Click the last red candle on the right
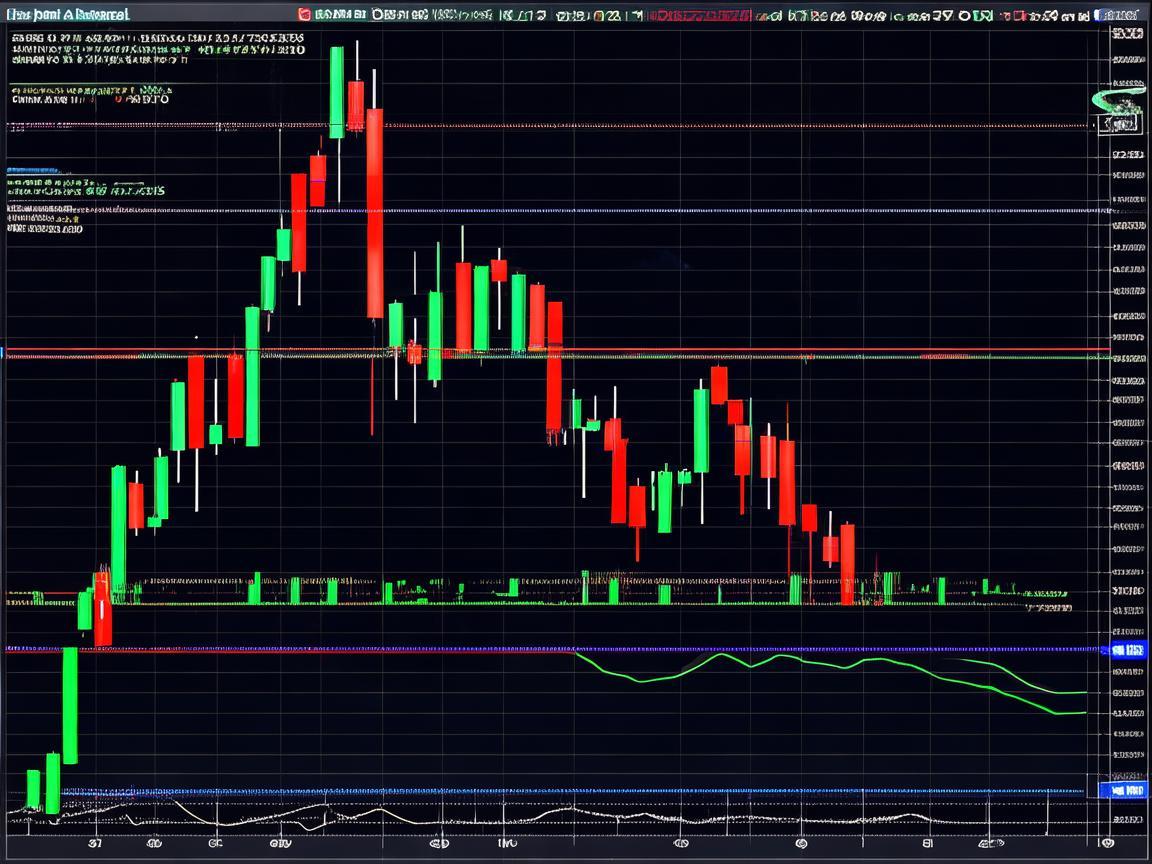 pyautogui.click(x=847, y=563)
